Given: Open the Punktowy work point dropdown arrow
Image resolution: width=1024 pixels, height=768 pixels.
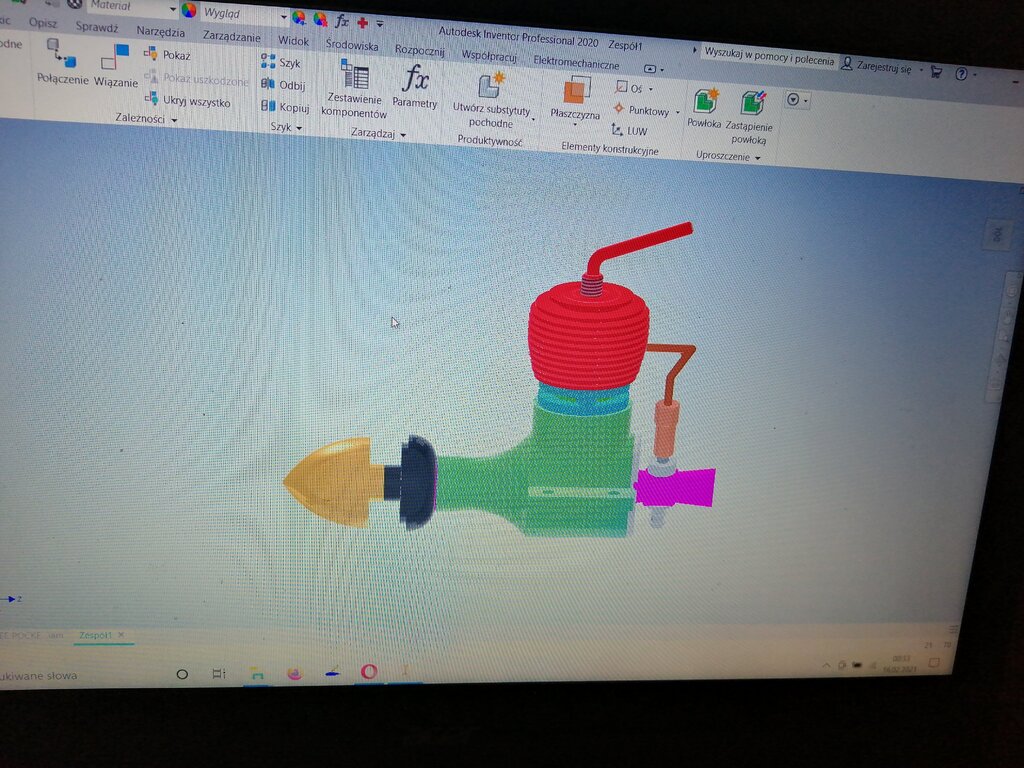Looking at the screenshot, I should (x=677, y=112).
